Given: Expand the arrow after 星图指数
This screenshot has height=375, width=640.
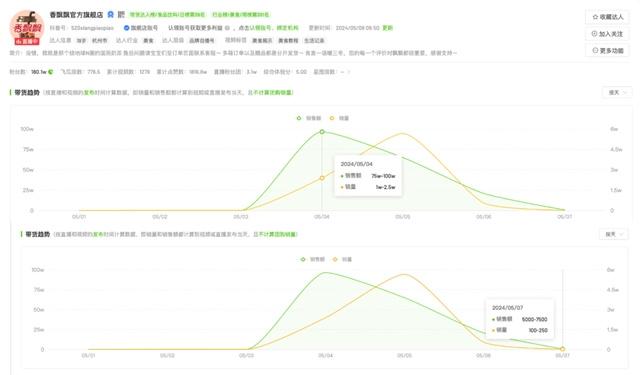Looking at the screenshot, I should click(x=349, y=72).
